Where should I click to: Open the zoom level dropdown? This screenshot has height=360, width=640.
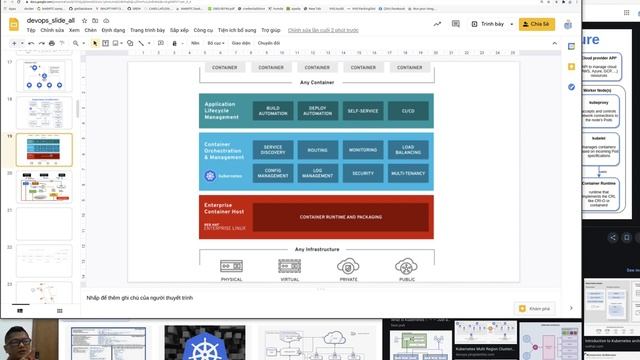coord(84,43)
